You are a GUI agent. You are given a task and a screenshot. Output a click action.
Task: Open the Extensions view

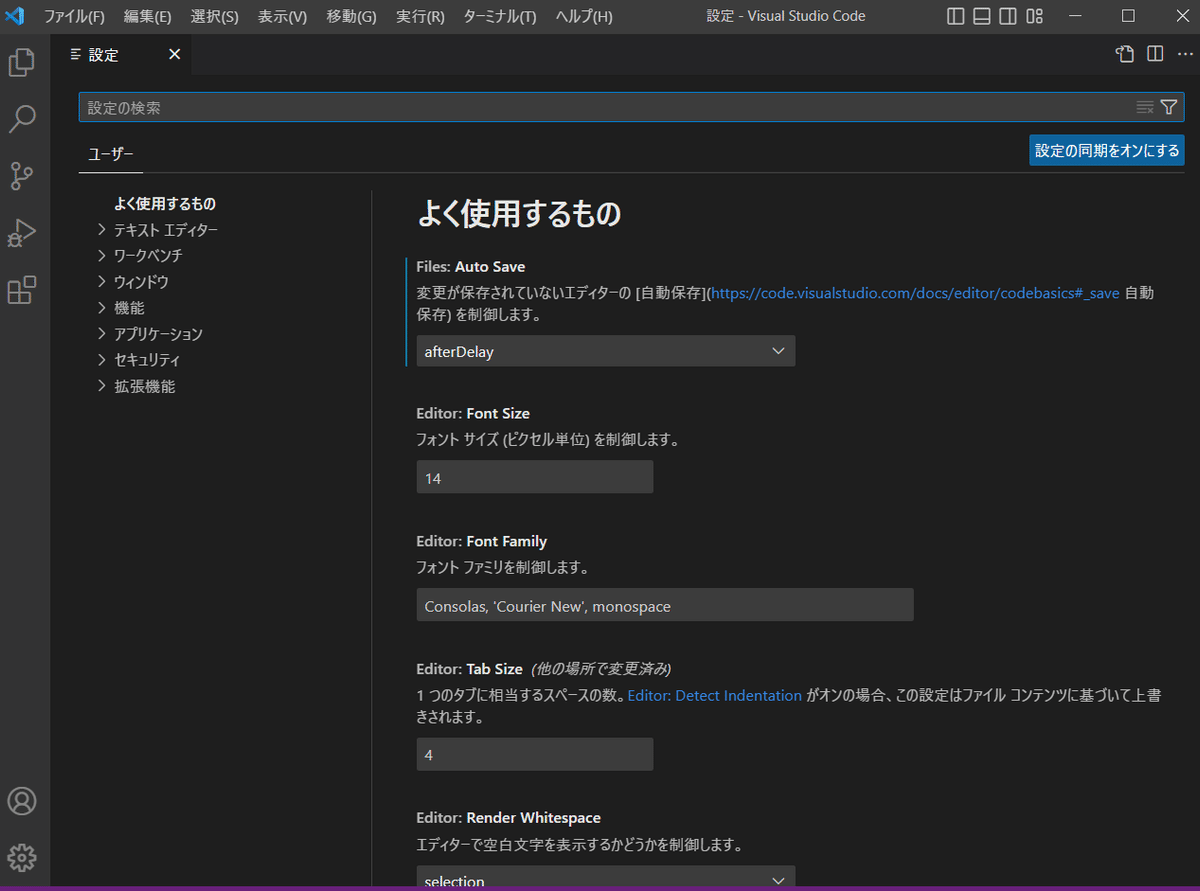[22, 290]
